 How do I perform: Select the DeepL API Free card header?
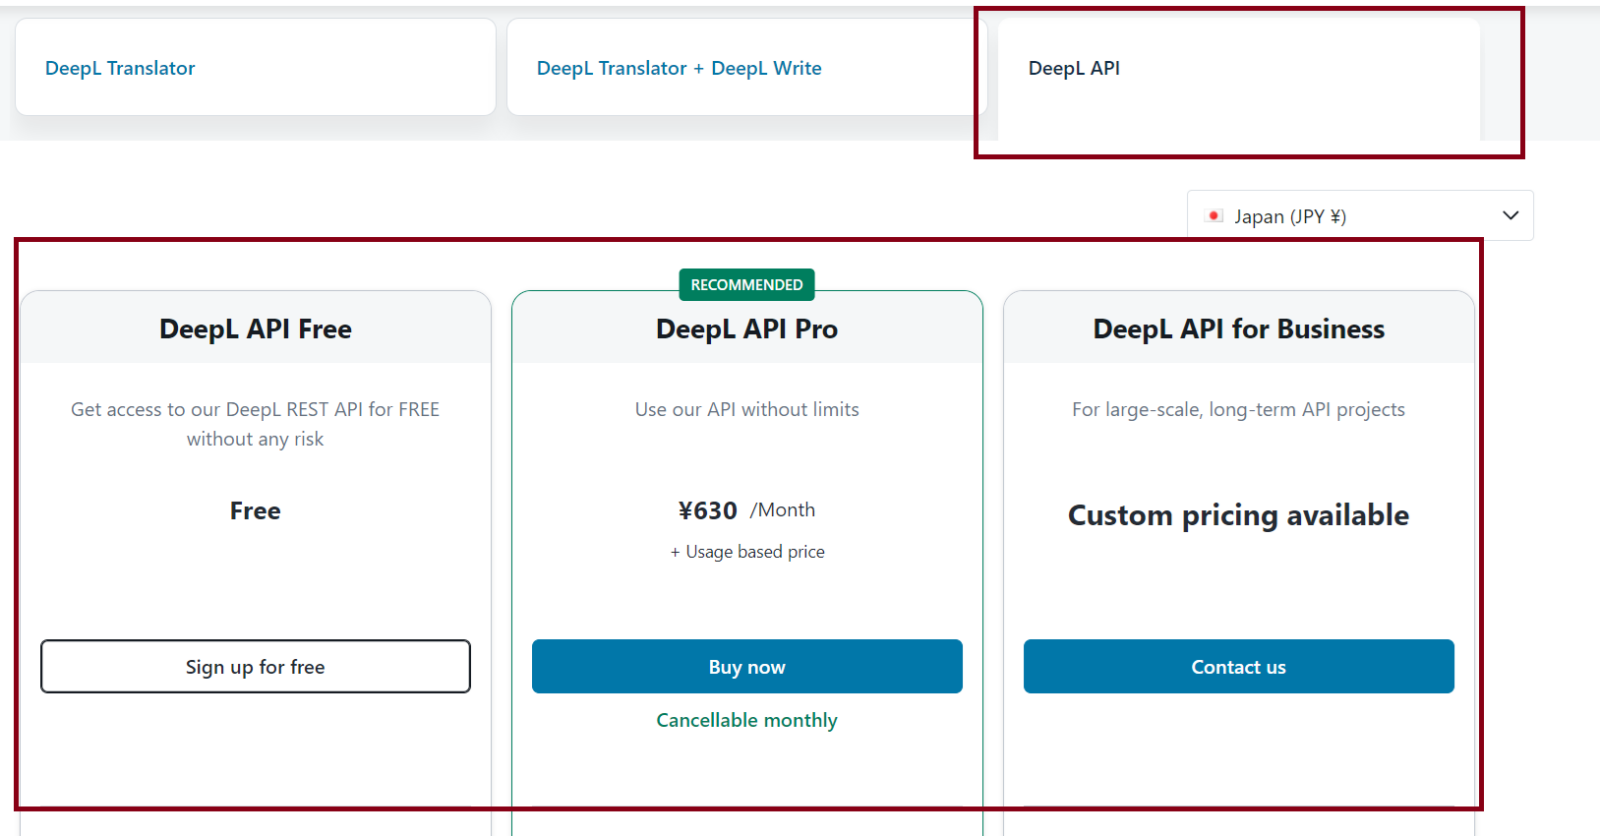click(255, 328)
